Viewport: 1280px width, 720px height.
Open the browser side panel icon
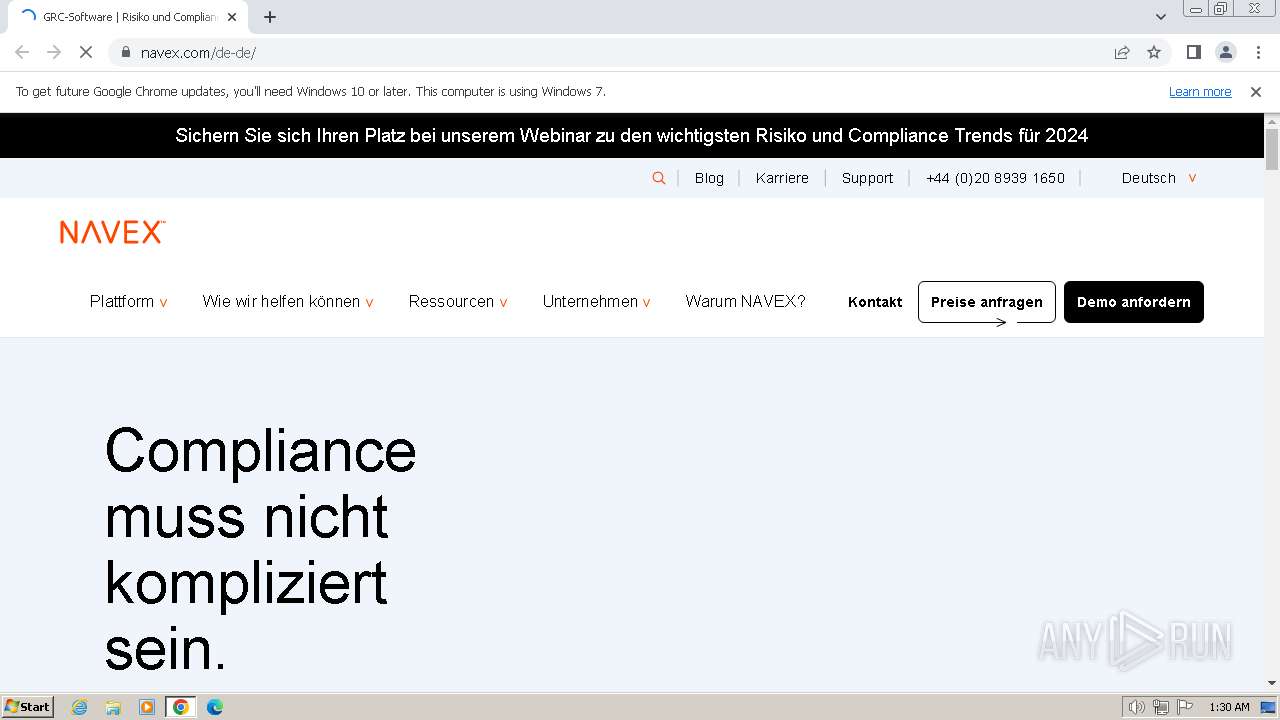1193,52
